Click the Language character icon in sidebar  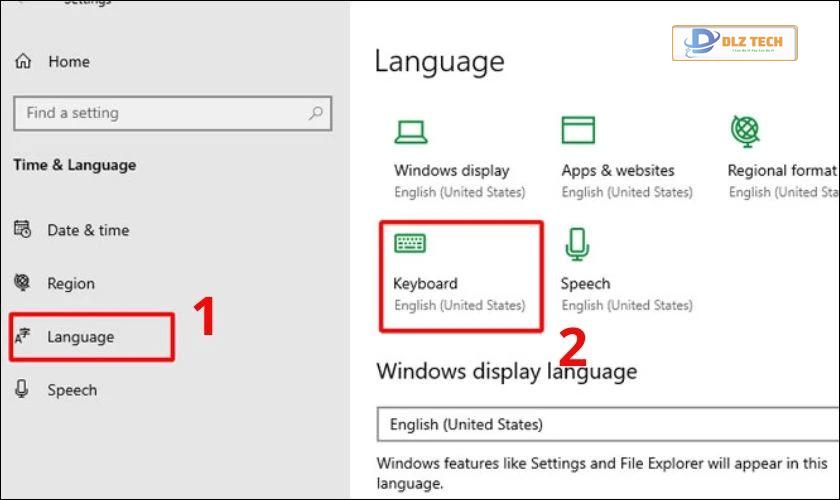(x=22, y=336)
